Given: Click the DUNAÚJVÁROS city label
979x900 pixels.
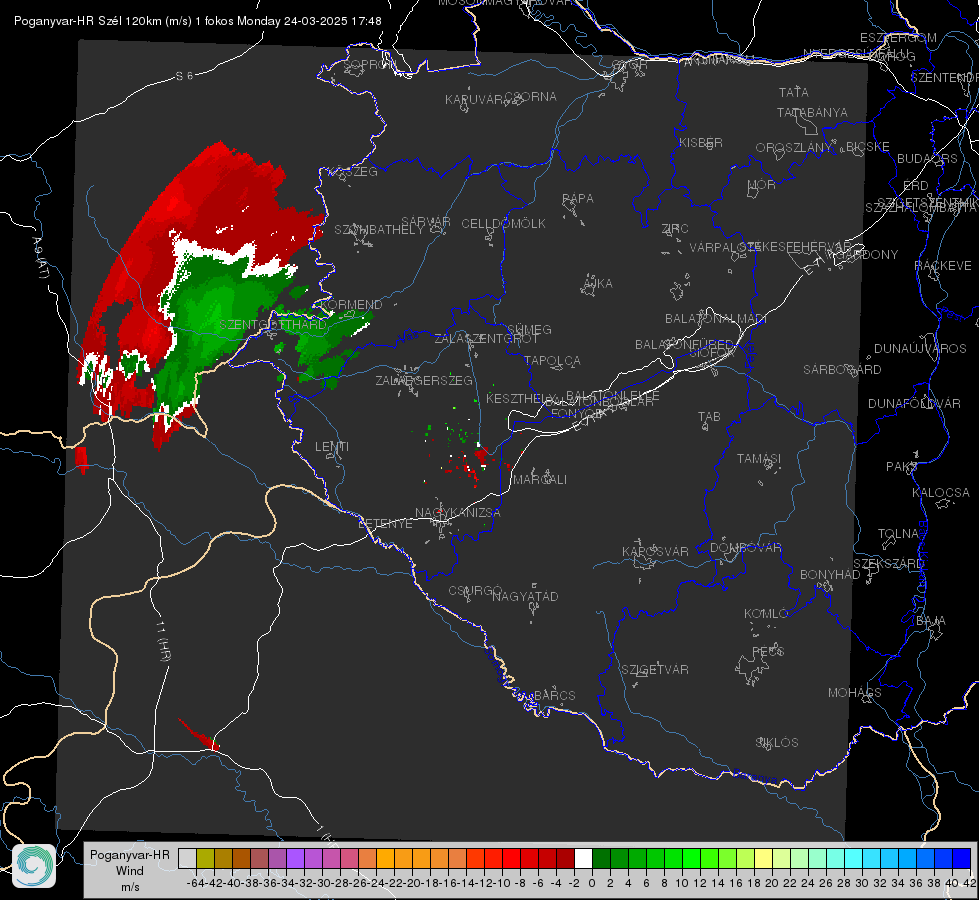Looking at the screenshot, I should pos(920,349).
